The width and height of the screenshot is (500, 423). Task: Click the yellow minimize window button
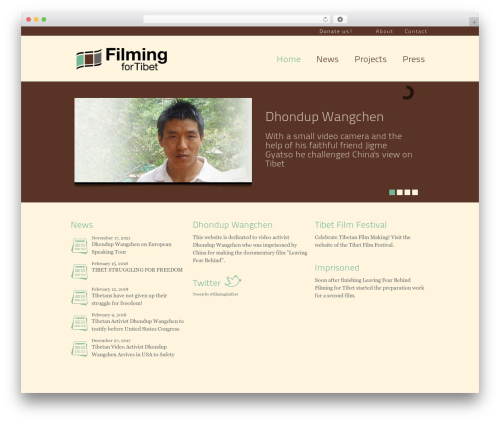pyautogui.click(x=36, y=19)
